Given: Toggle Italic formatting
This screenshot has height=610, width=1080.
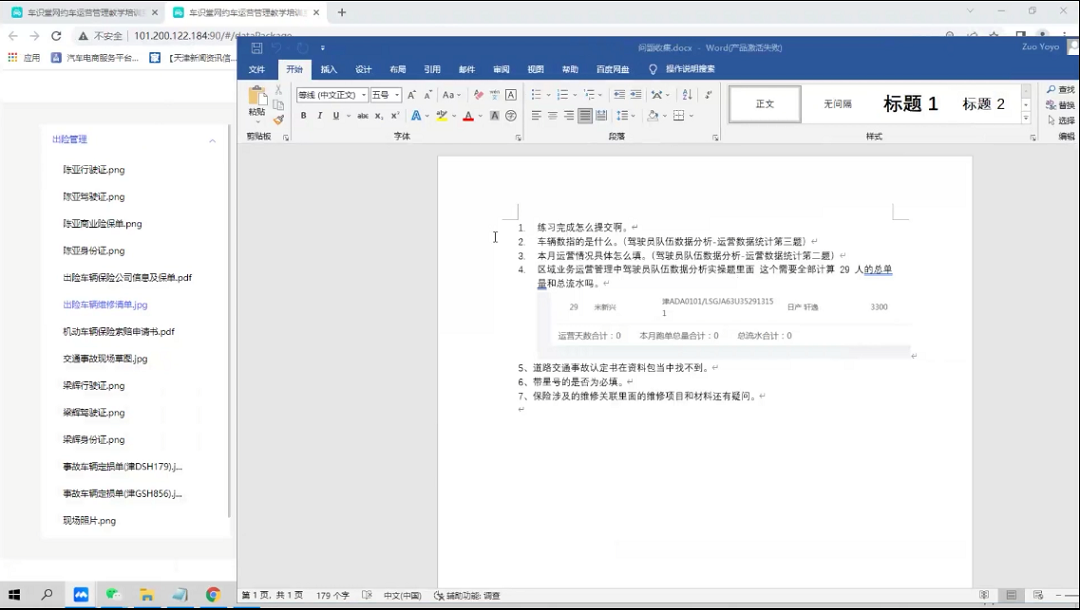Looking at the screenshot, I should [320, 116].
